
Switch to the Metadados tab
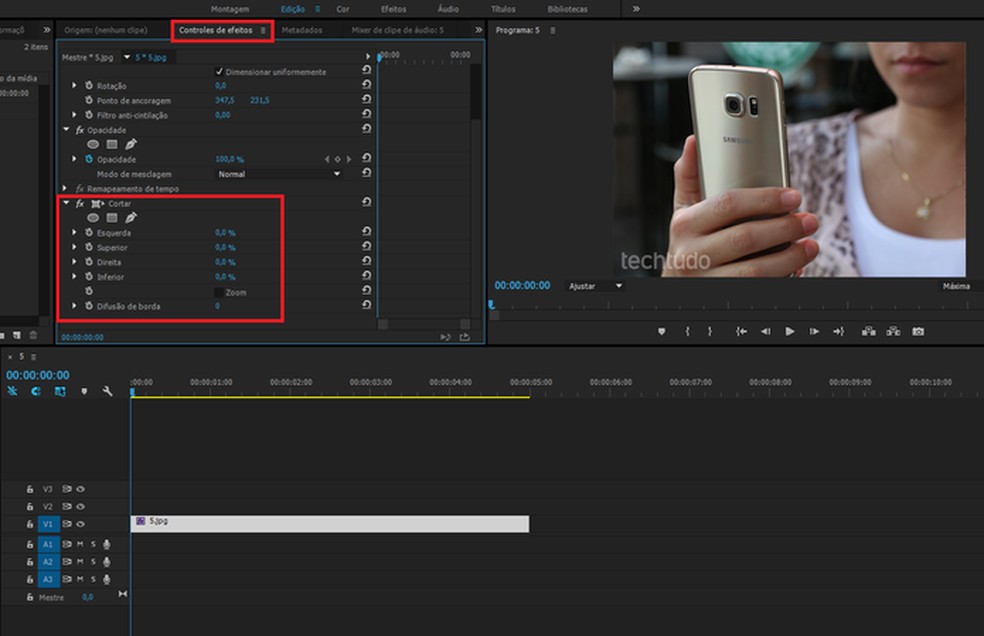(x=301, y=30)
